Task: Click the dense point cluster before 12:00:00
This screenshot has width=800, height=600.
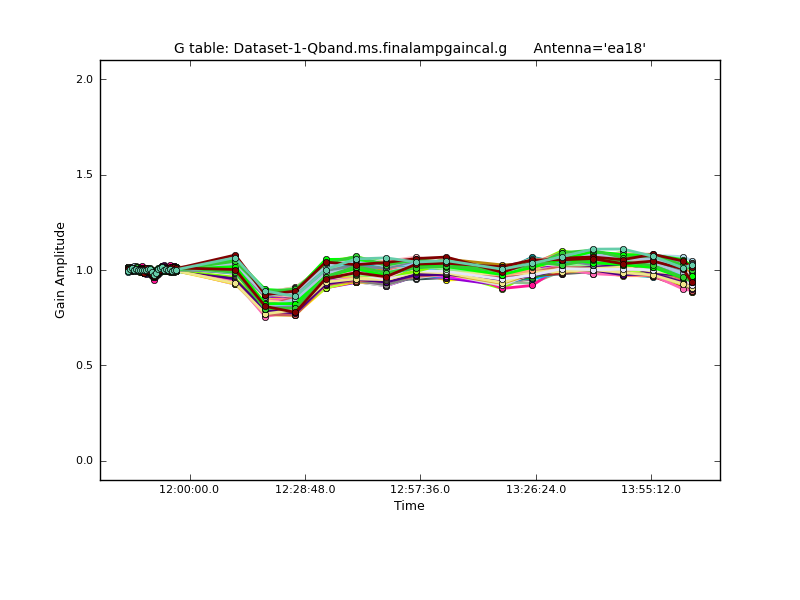Action: click(x=152, y=270)
